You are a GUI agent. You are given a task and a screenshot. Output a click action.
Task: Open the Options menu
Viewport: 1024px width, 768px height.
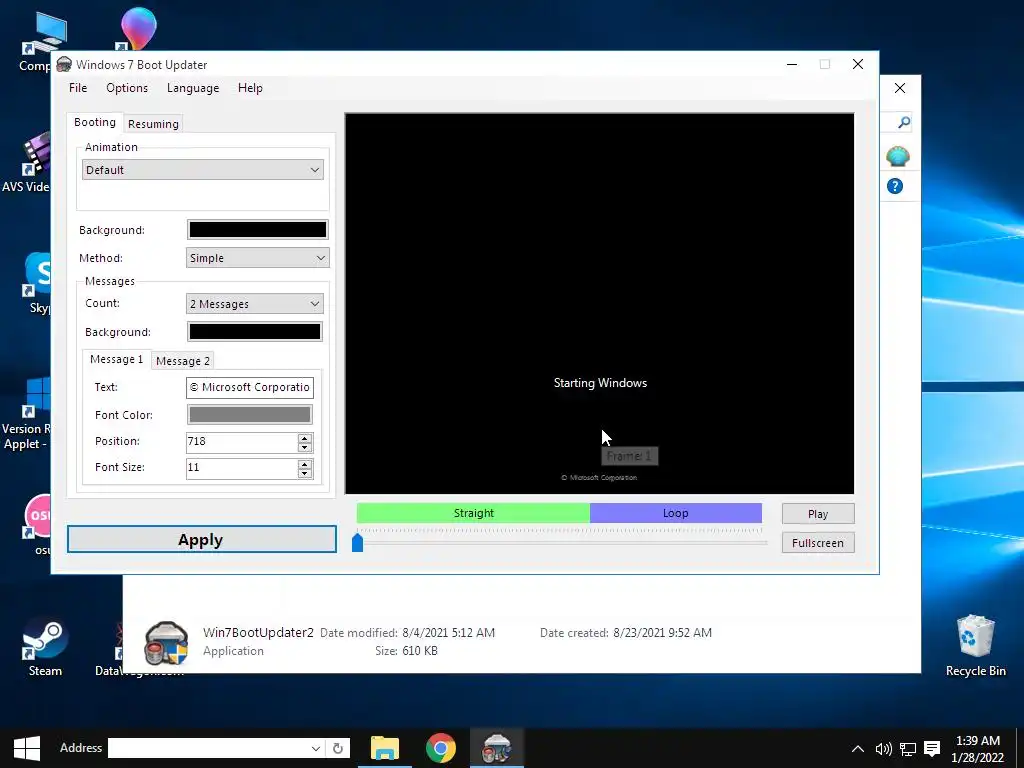click(x=127, y=88)
